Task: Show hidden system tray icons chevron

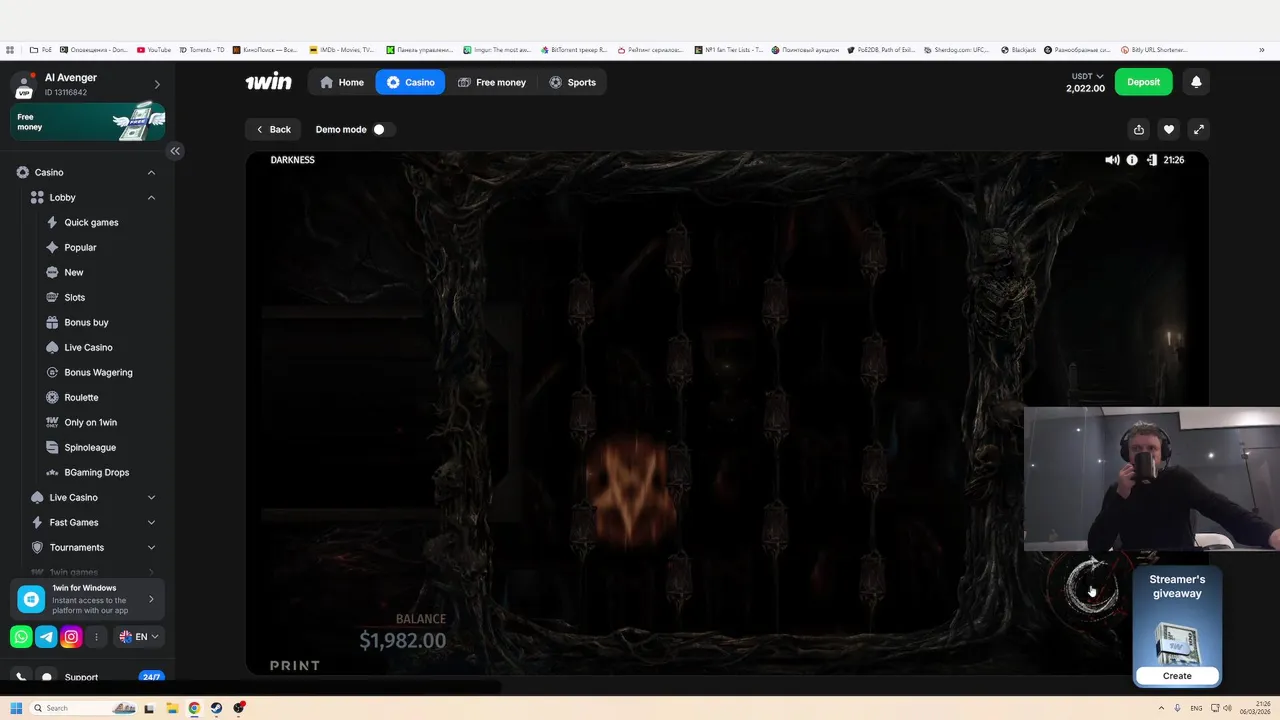Action: click(1161, 708)
